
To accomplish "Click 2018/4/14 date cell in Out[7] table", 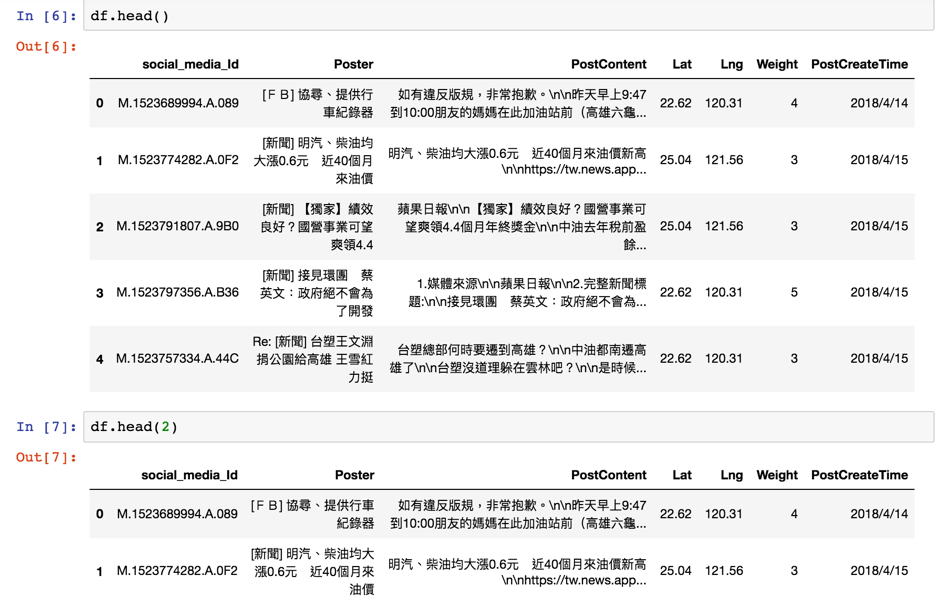I will pyautogui.click(x=879, y=514).
